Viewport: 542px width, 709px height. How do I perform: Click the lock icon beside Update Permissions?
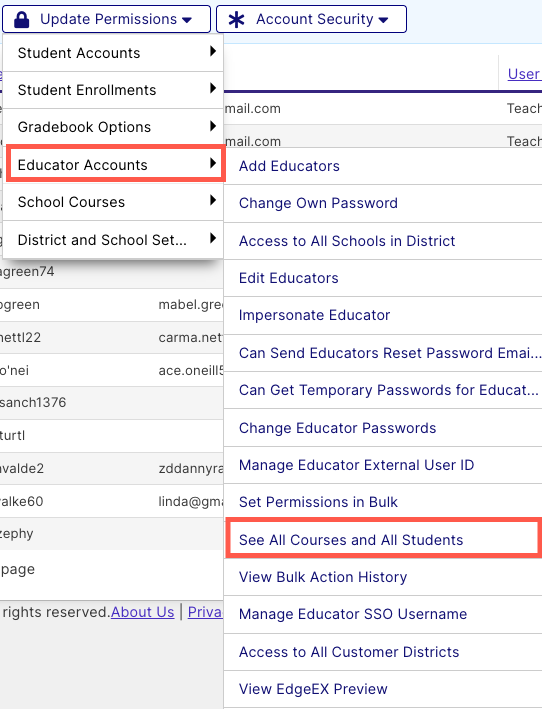click(22, 19)
